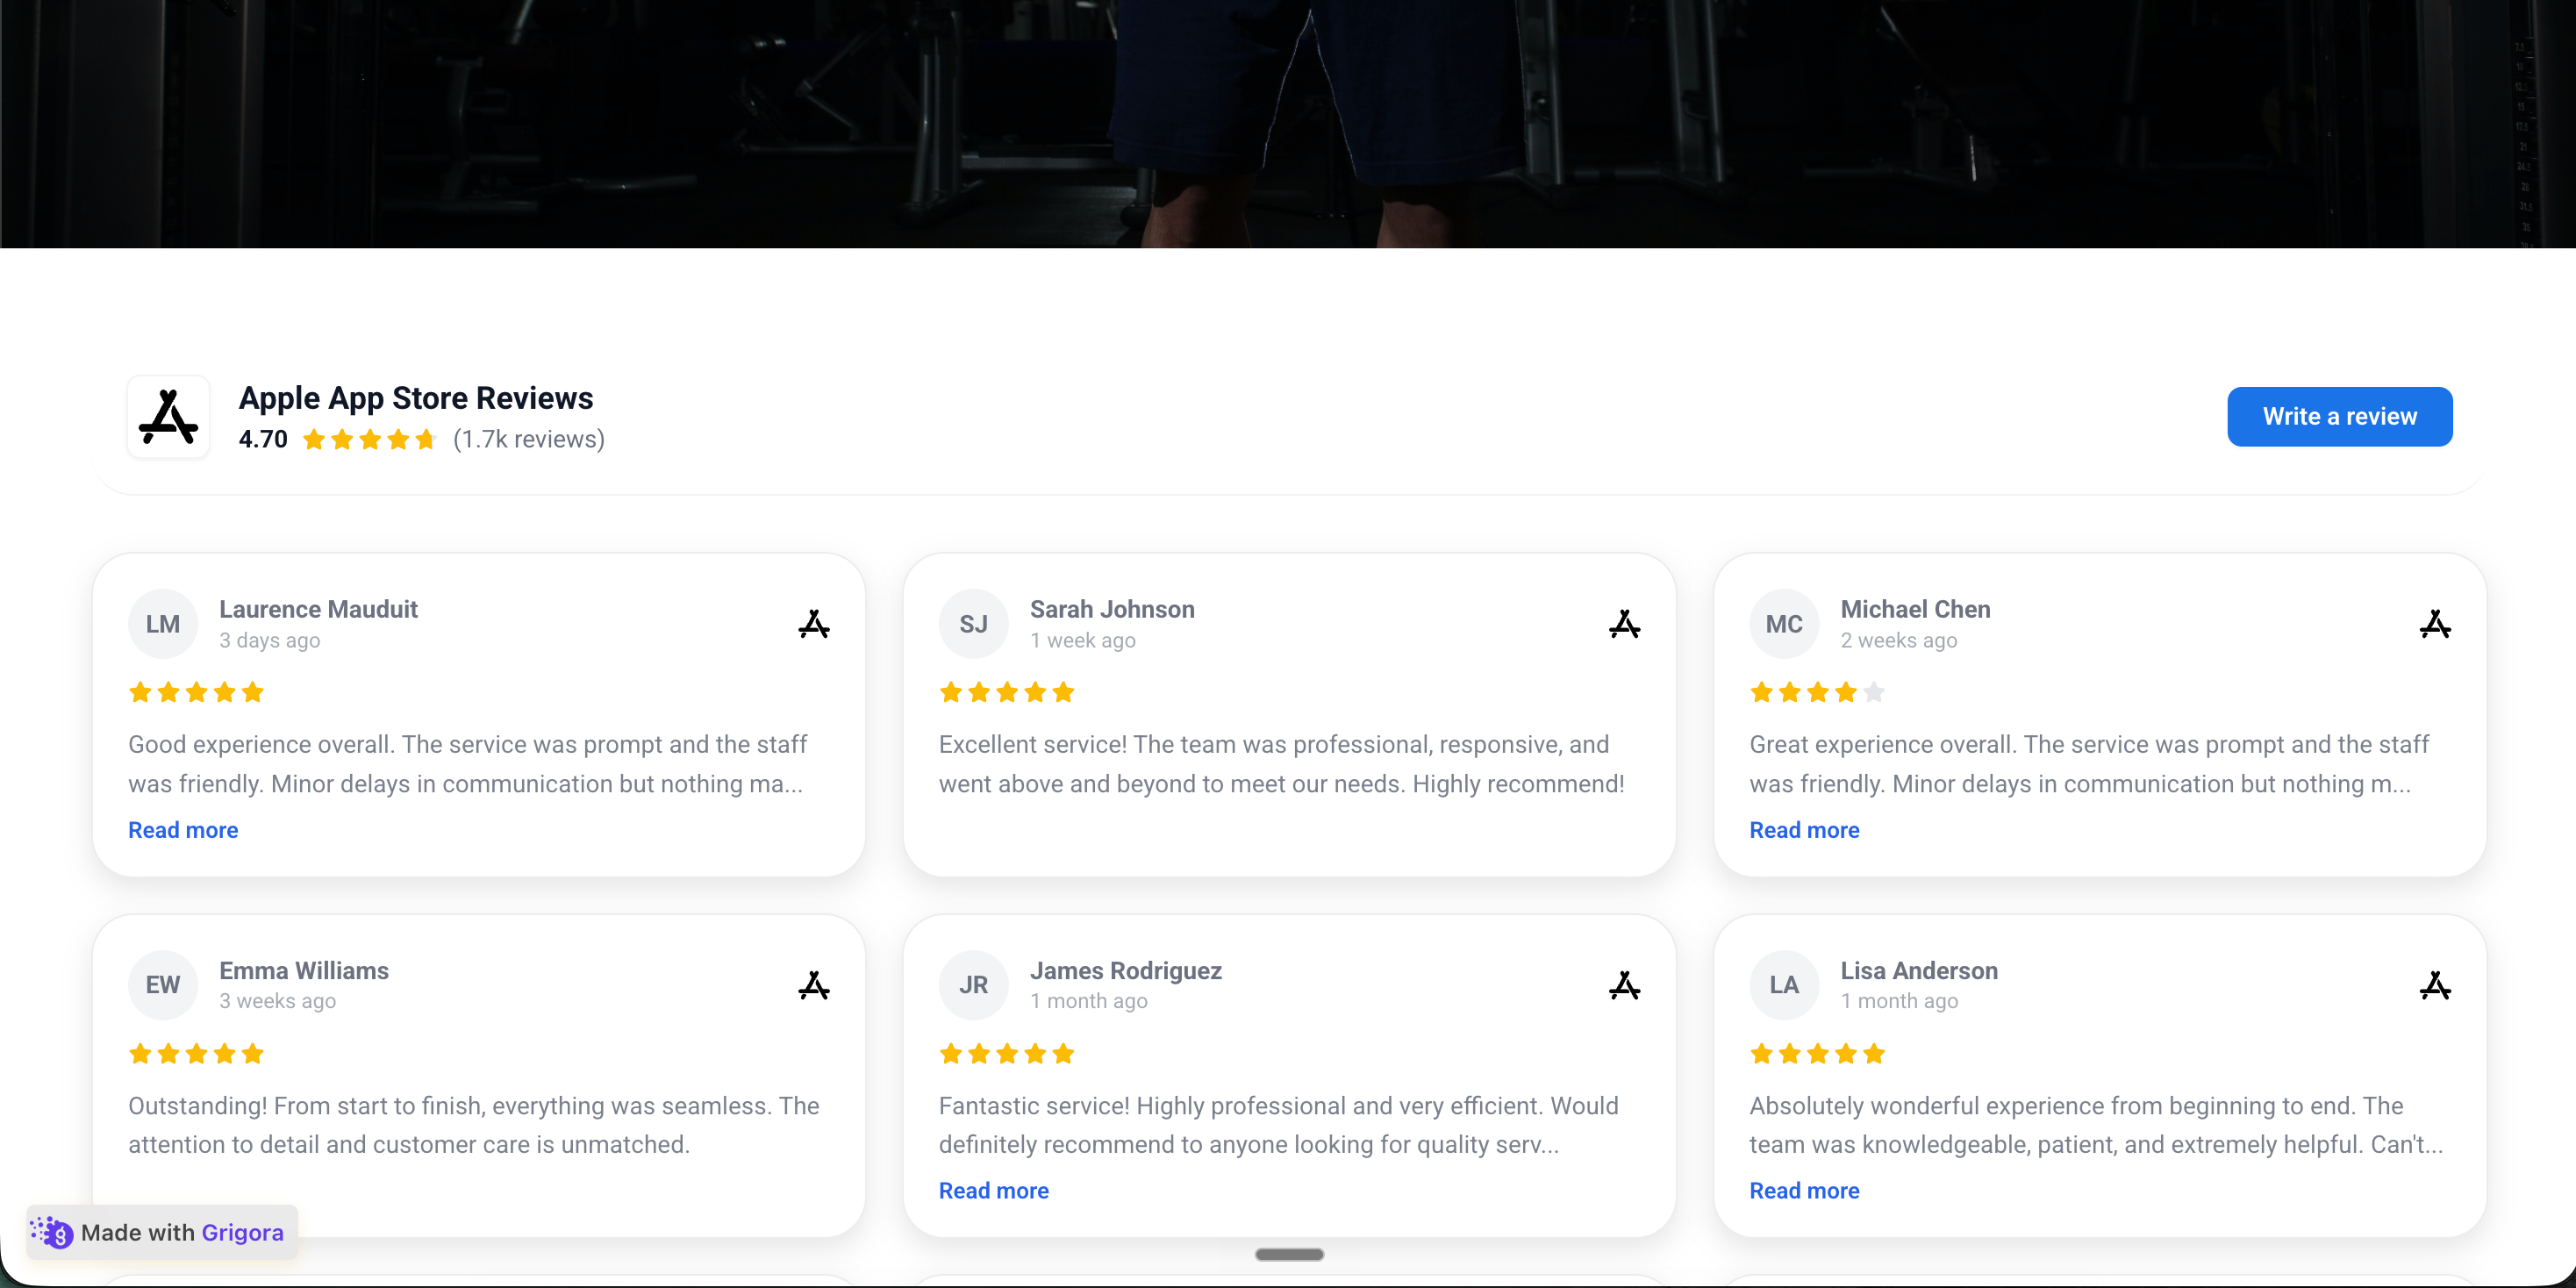The image size is (2576, 1288).
Task: Click App Store icon on Michael Chen's review
Action: (x=2435, y=624)
